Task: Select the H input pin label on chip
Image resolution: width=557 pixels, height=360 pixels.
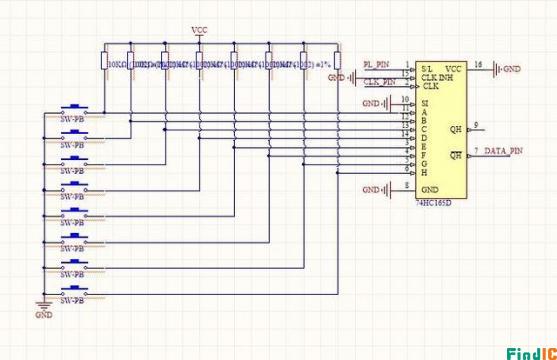Action: click(424, 173)
